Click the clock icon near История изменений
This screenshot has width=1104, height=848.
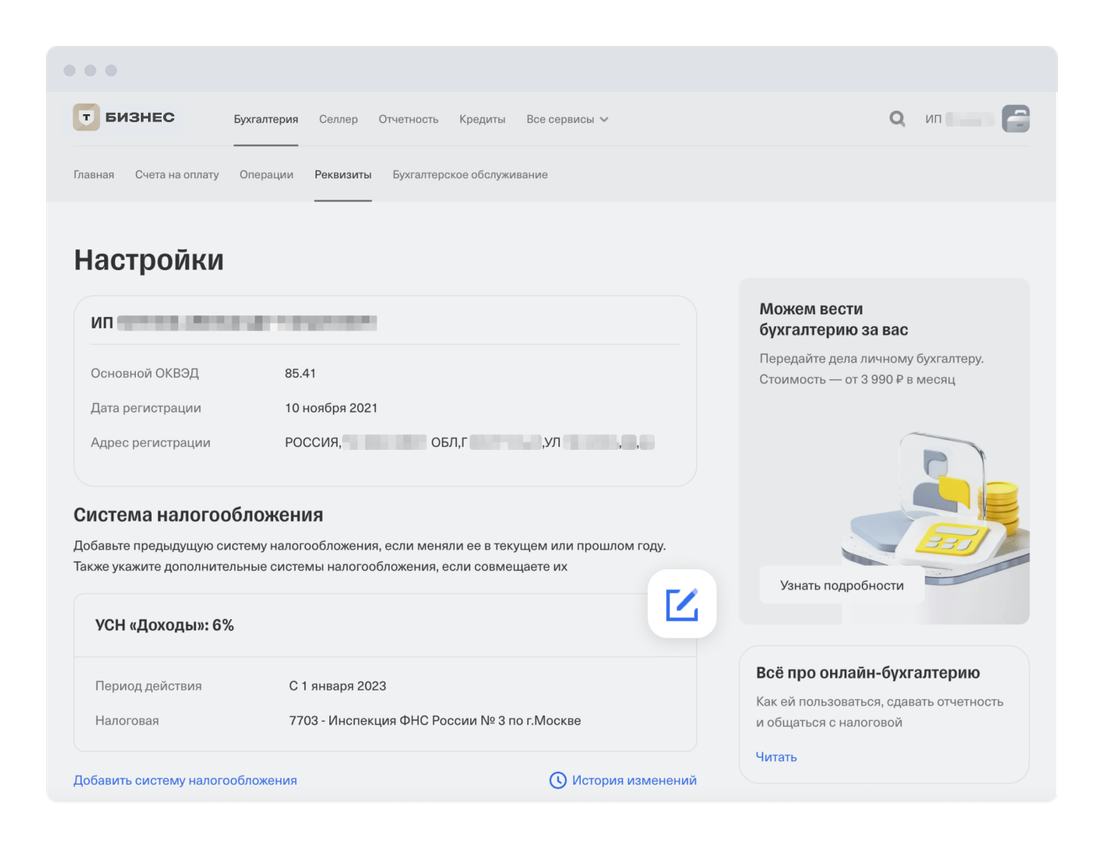[x=558, y=780]
